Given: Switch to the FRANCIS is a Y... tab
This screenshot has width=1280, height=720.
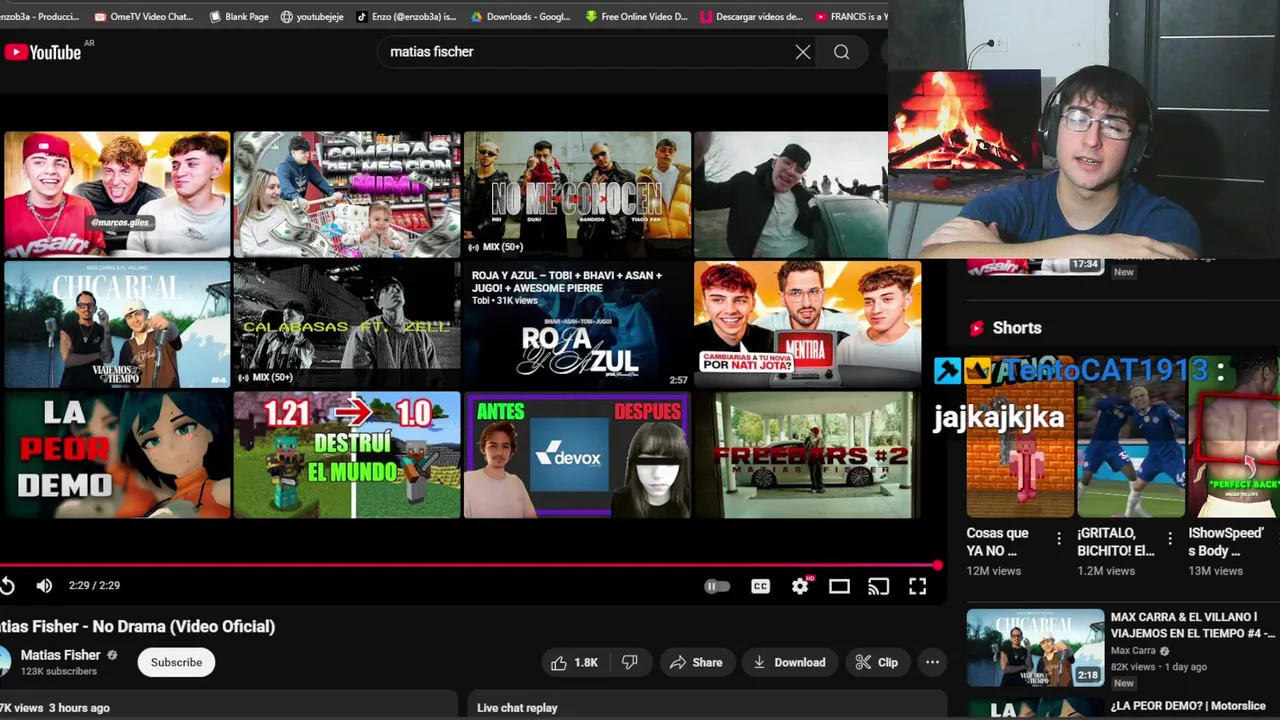Looking at the screenshot, I should point(850,16).
